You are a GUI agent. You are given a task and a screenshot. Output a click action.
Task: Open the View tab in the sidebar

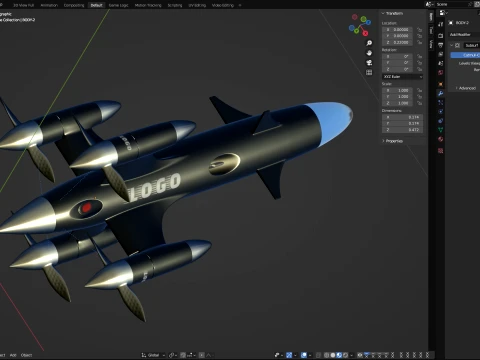[x=431, y=44]
